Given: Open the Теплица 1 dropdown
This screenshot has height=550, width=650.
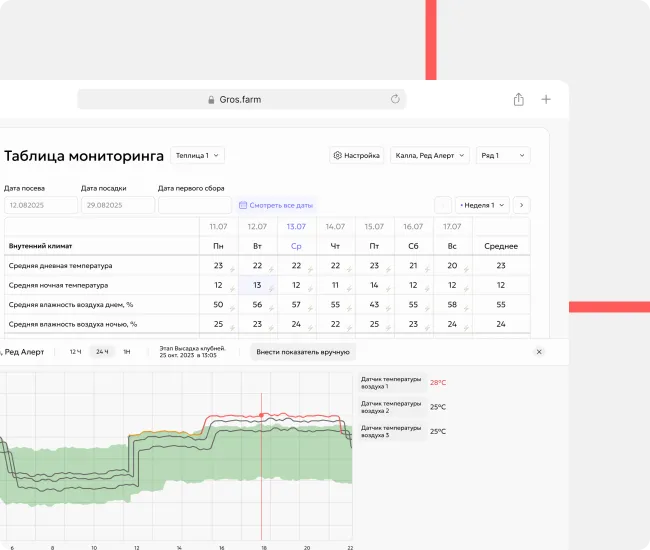Looking at the screenshot, I should pos(198,156).
